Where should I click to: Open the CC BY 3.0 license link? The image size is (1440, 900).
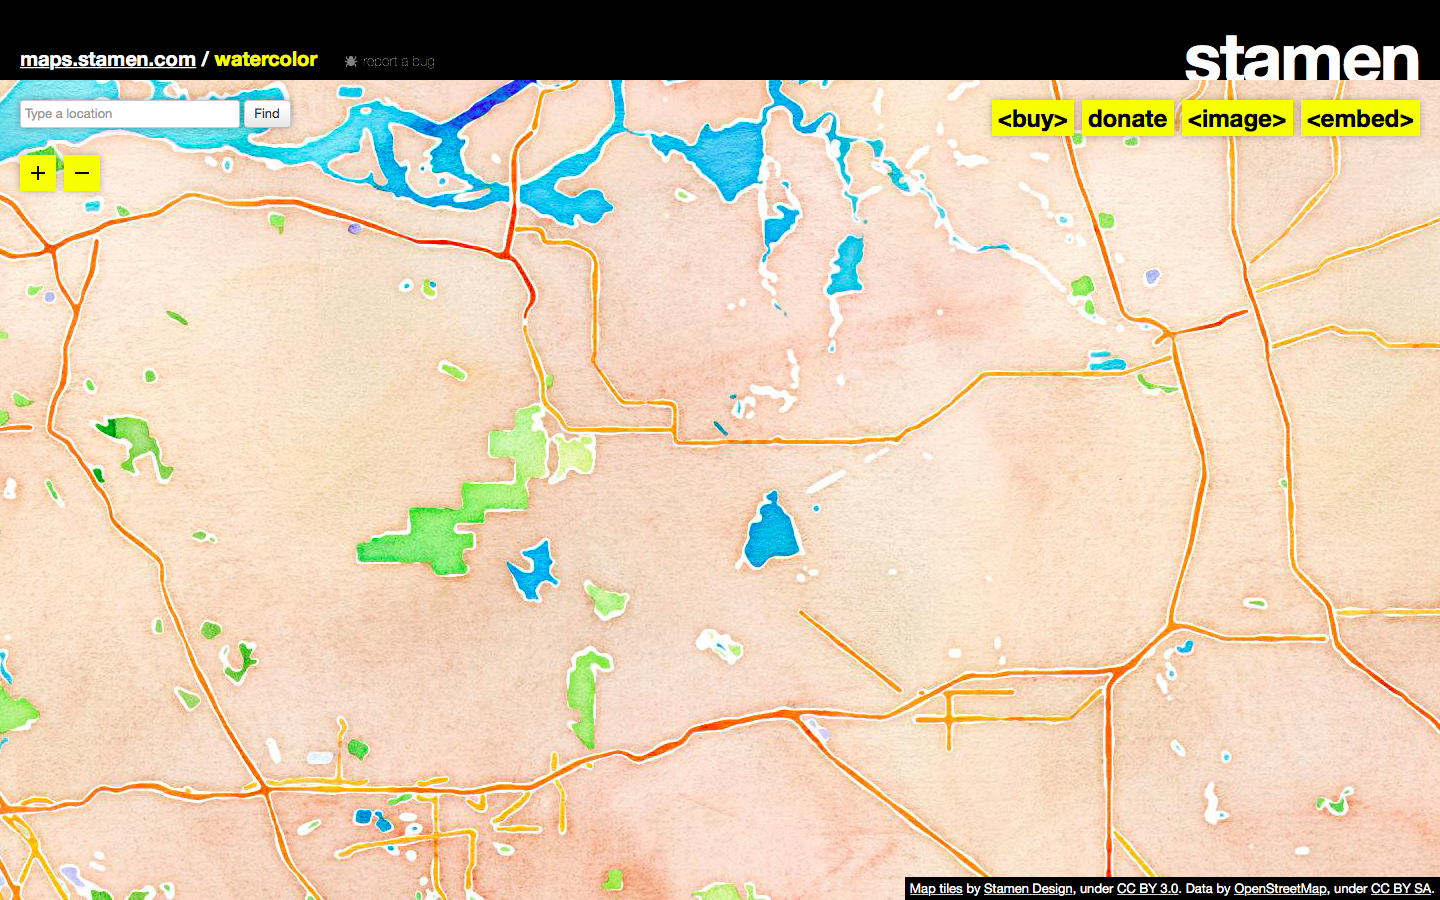click(1147, 888)
